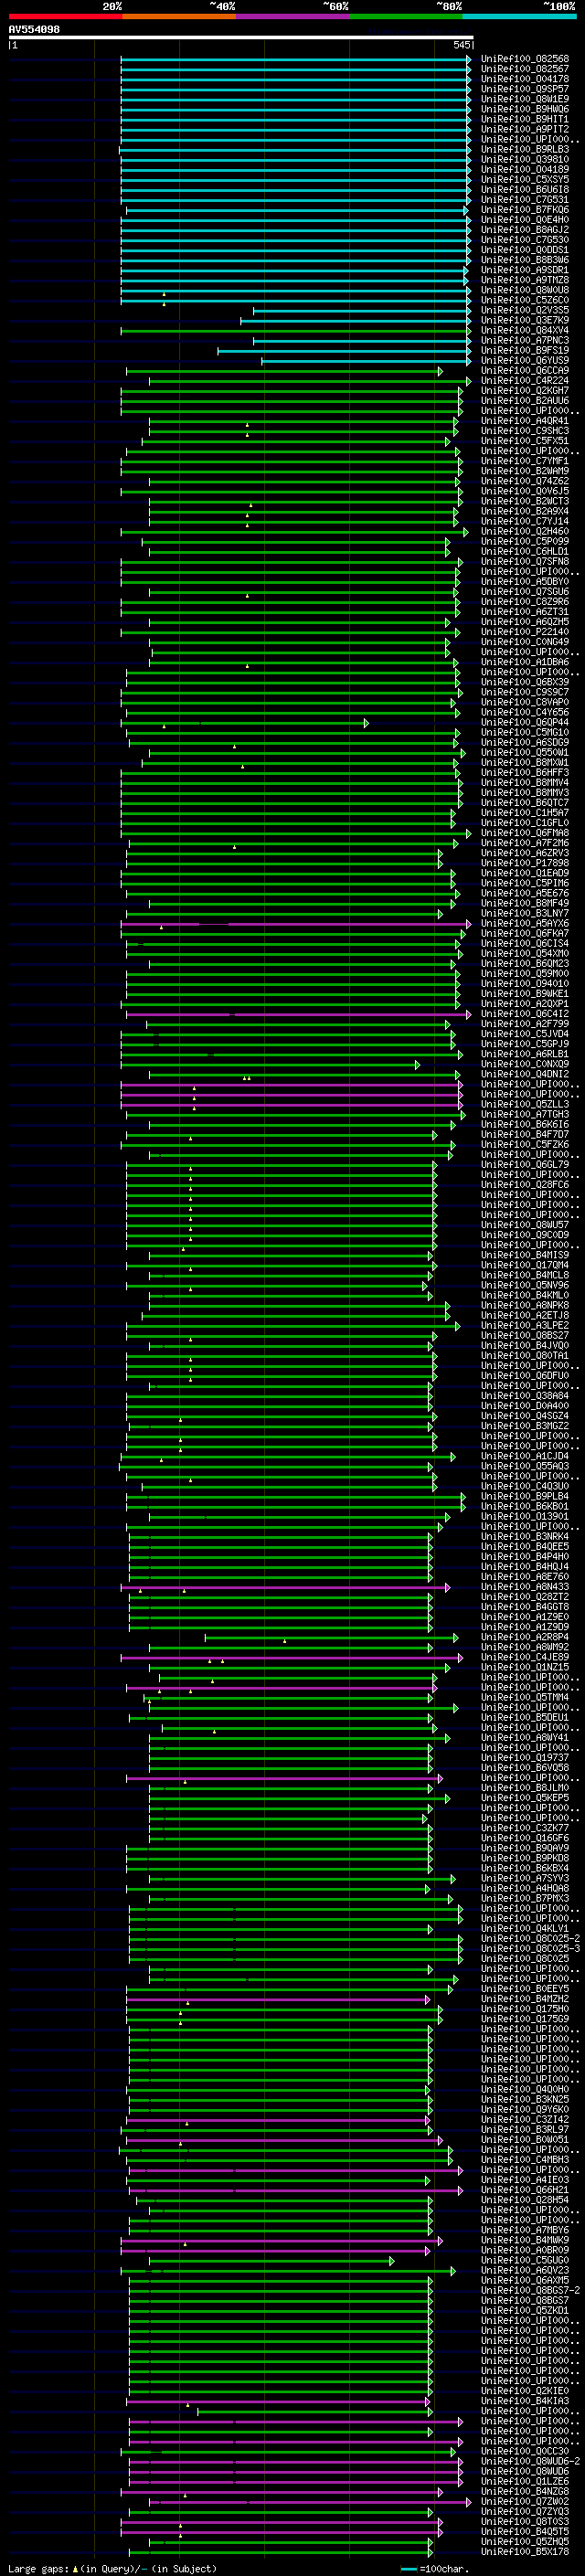Select the UniRef100_O94010 label
The height and width of the screenshot is (2576, 585).
[x=524, y=984]
